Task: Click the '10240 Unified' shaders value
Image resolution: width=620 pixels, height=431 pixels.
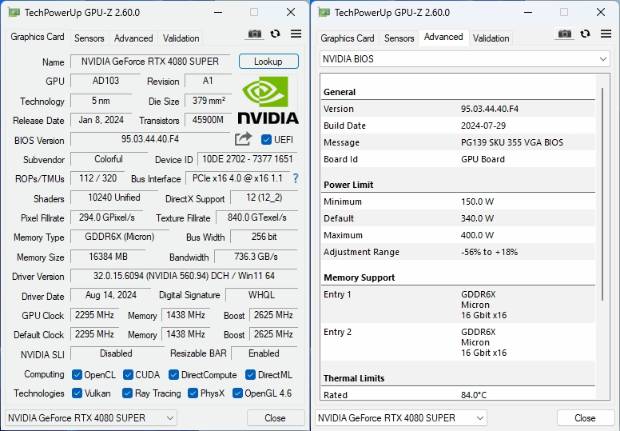Action: [x=114, y=198]
